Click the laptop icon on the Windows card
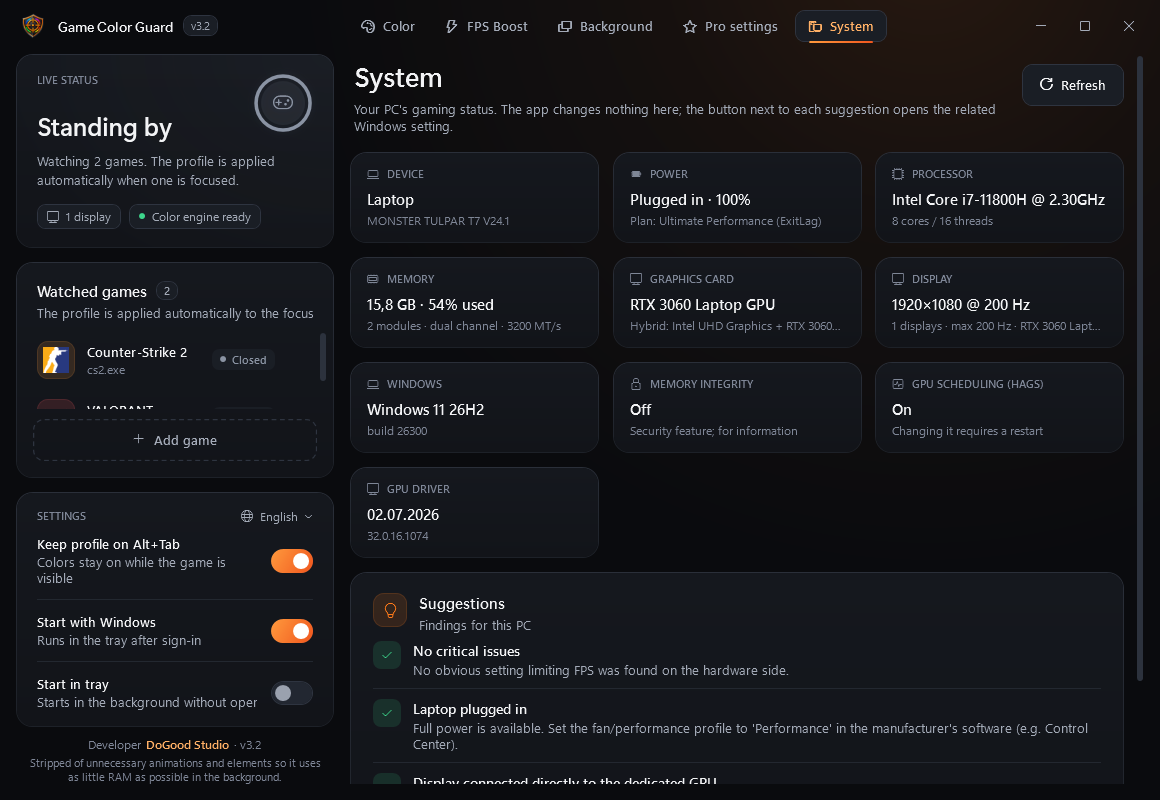 (373, 384)
